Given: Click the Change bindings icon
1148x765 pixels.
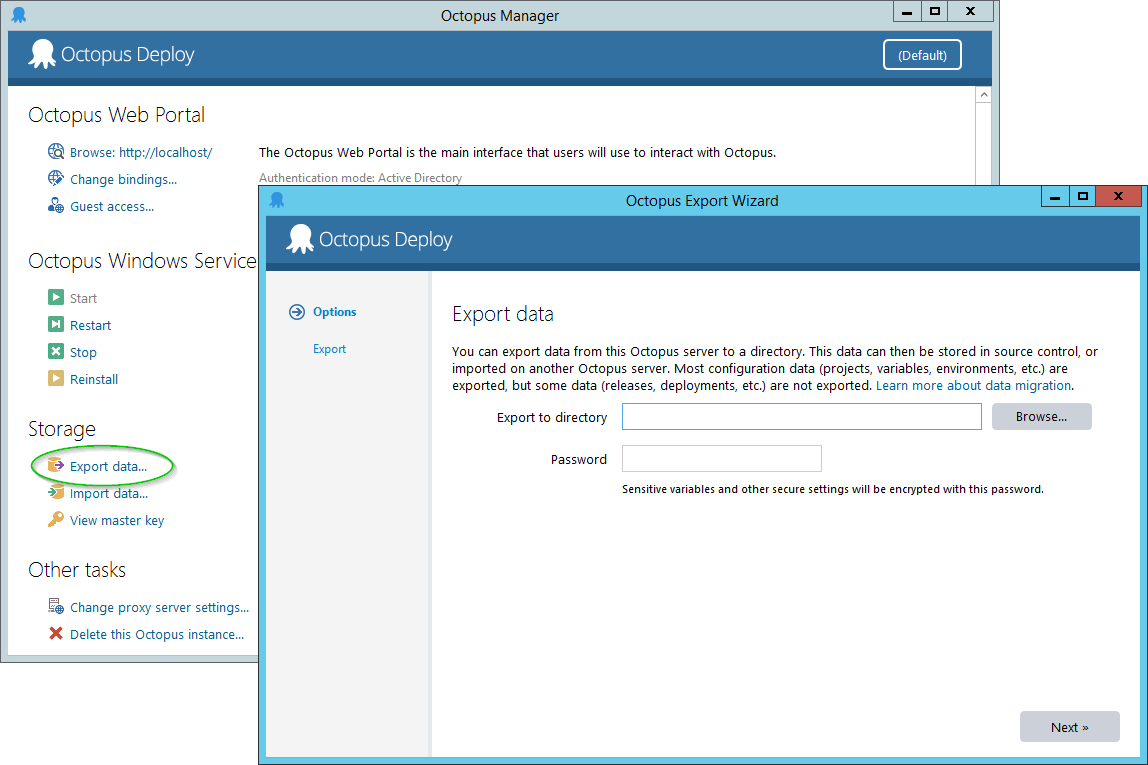Looking at the screenshot, I should pyautogui.click(x=56, y=179).
